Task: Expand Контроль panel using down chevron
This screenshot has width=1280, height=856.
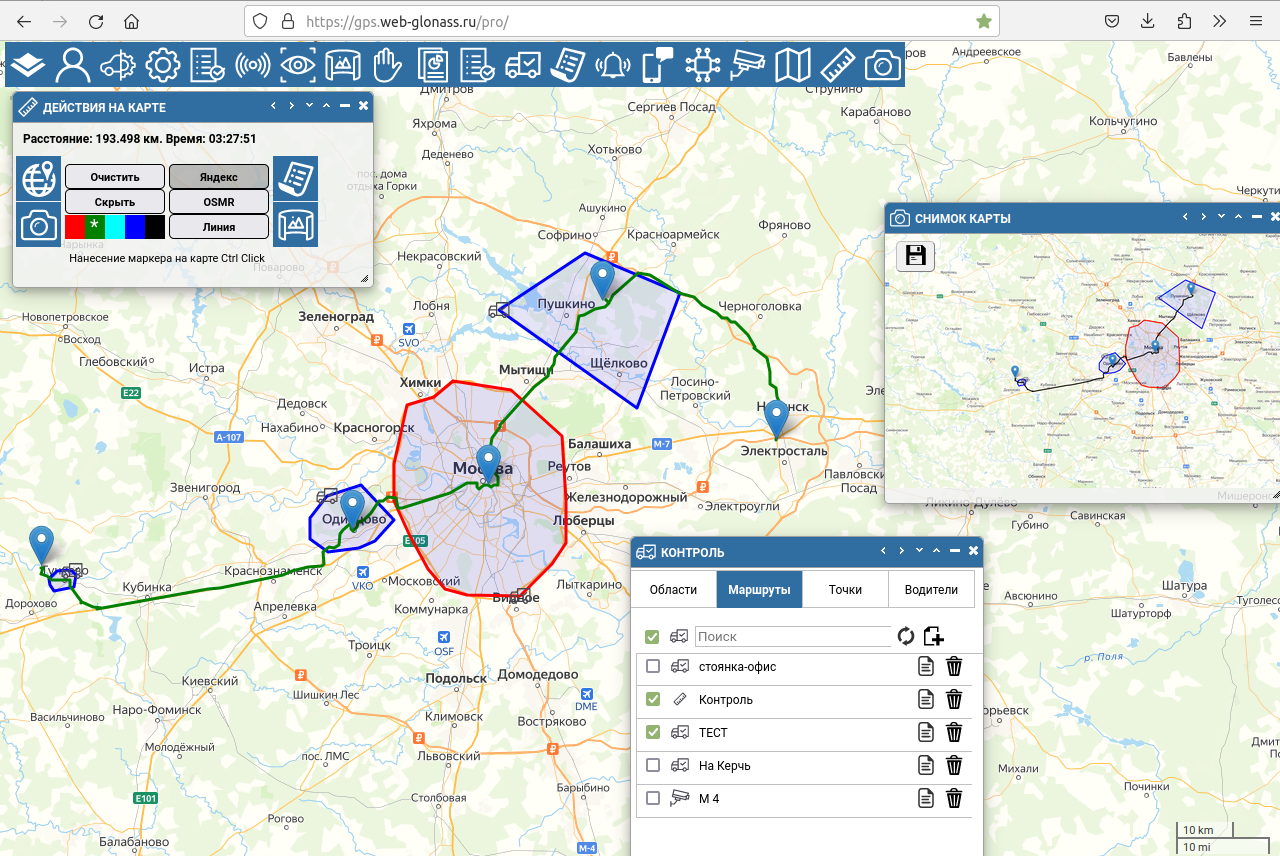Action: [x=918, y=551]
